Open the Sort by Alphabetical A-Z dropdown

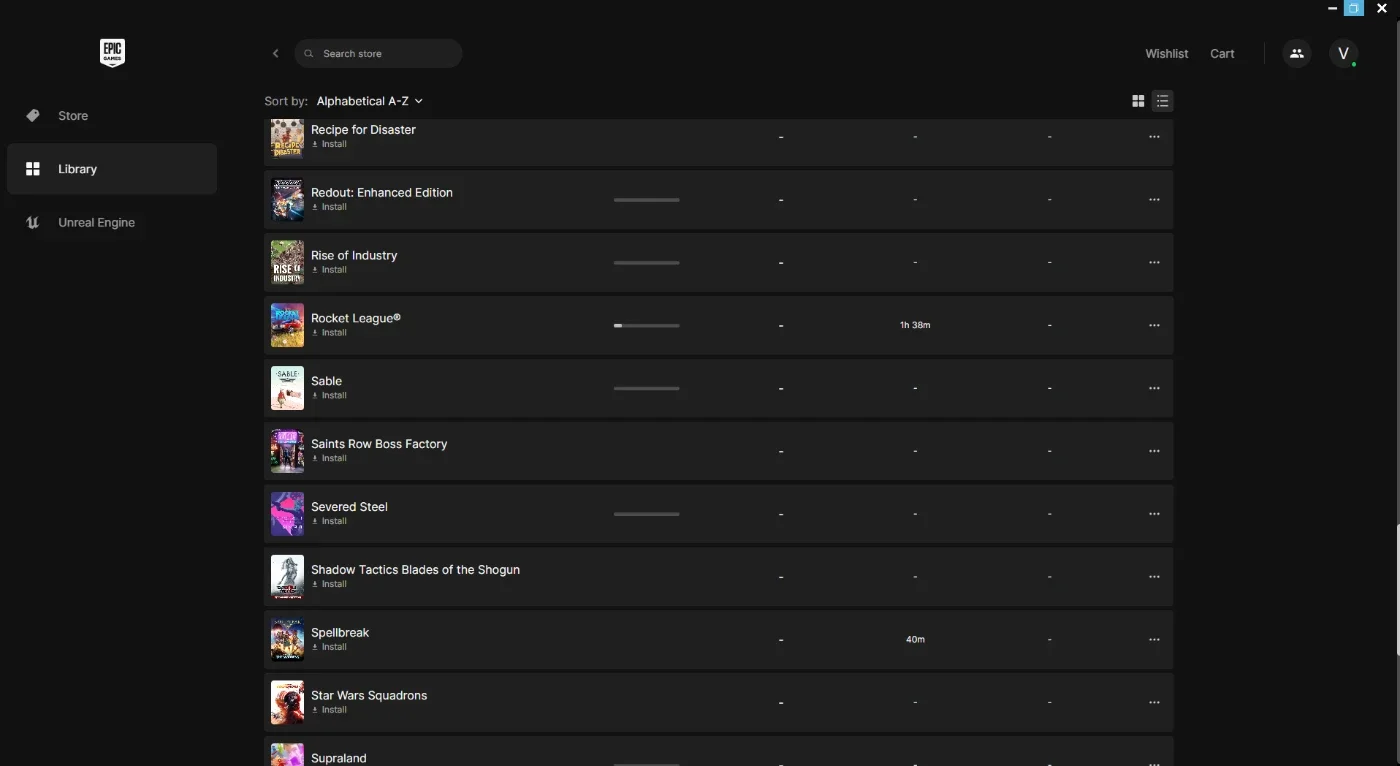pyautogui.click(x=369, y=101)
